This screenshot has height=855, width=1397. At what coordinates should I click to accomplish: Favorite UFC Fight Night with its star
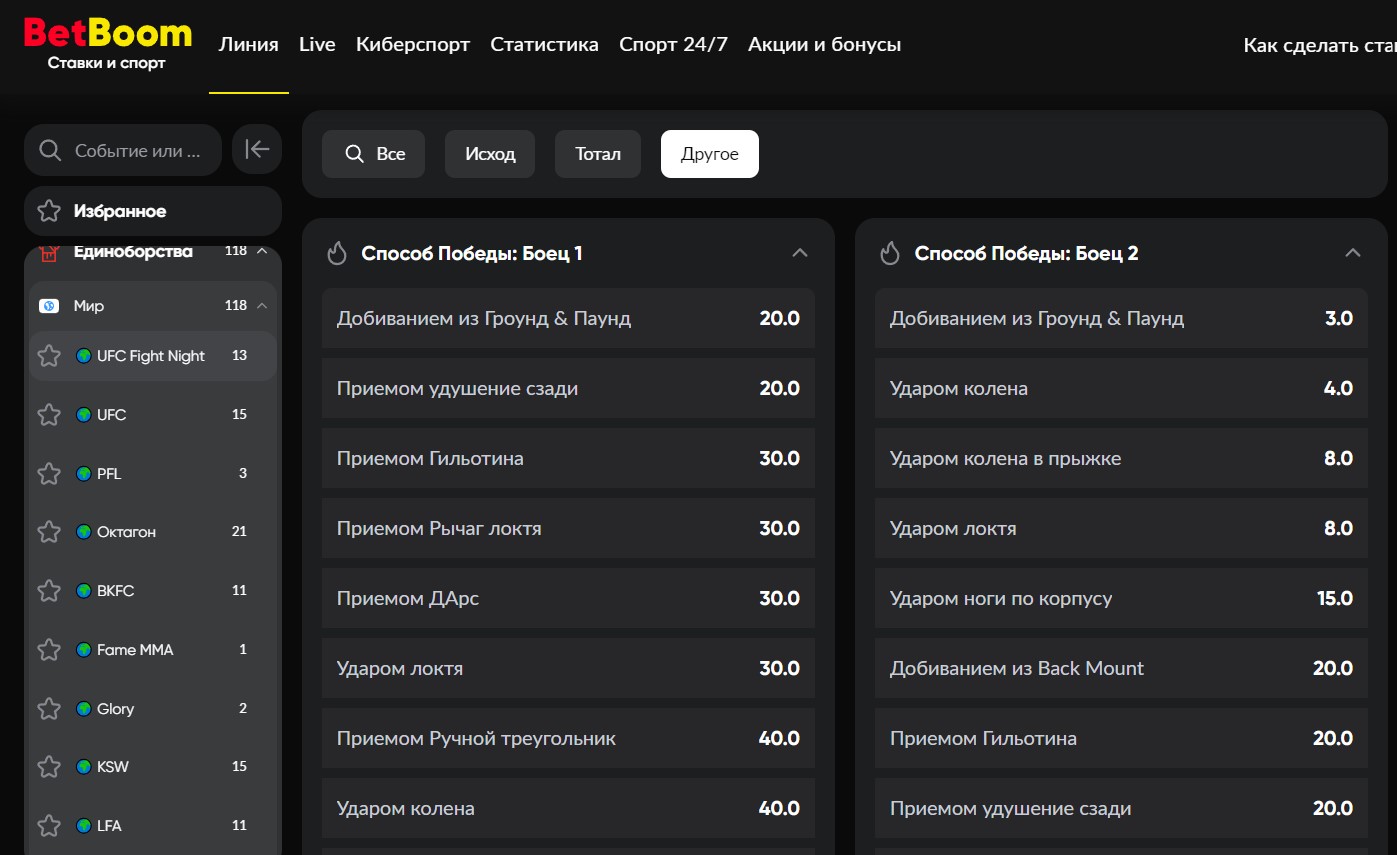coord(48,356)
